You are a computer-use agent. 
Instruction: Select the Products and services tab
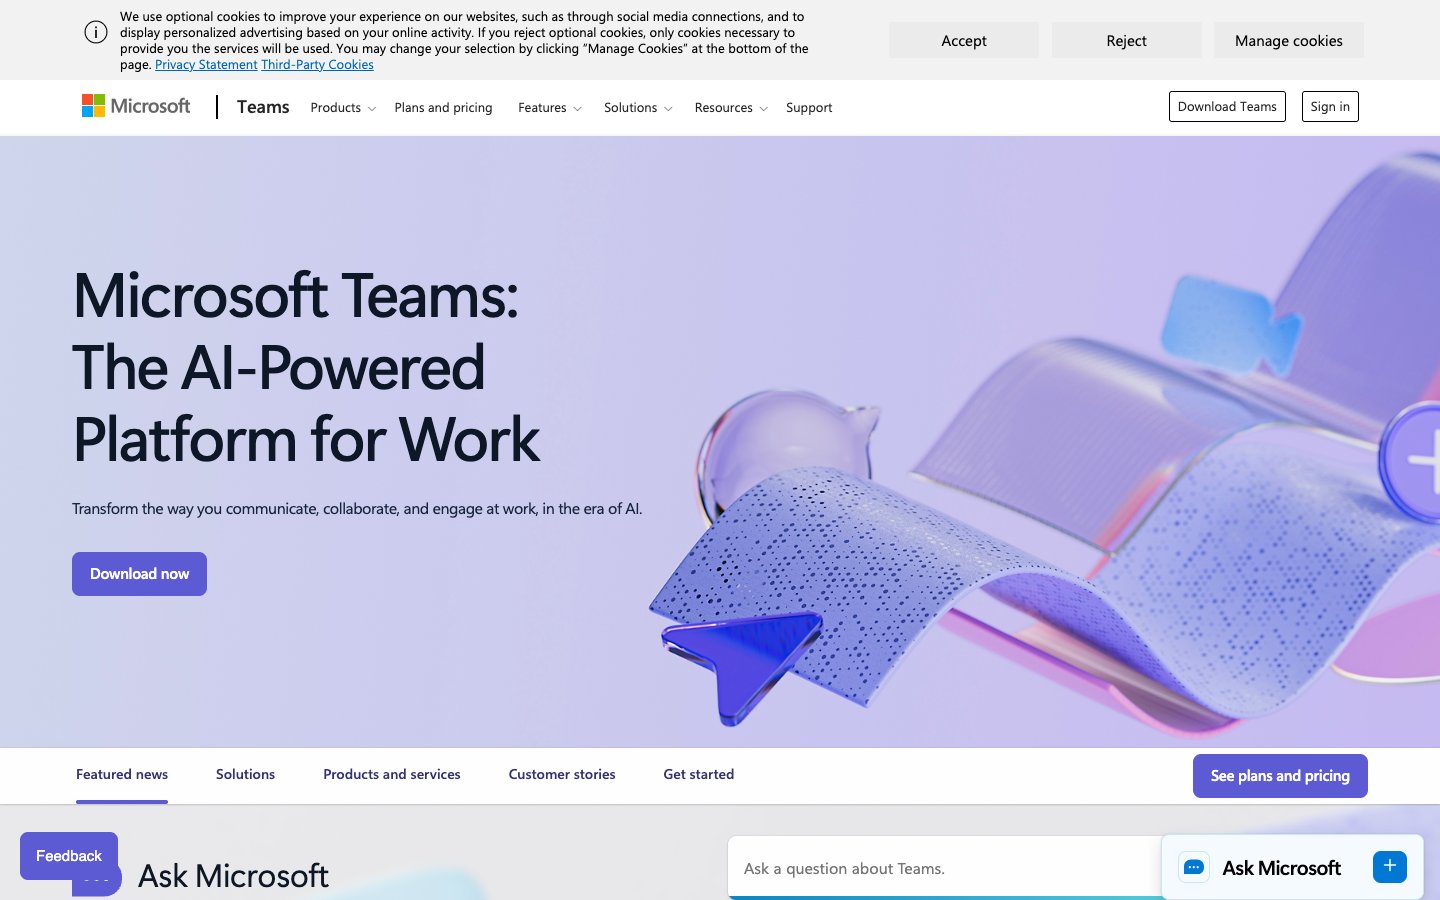(391, 774)
